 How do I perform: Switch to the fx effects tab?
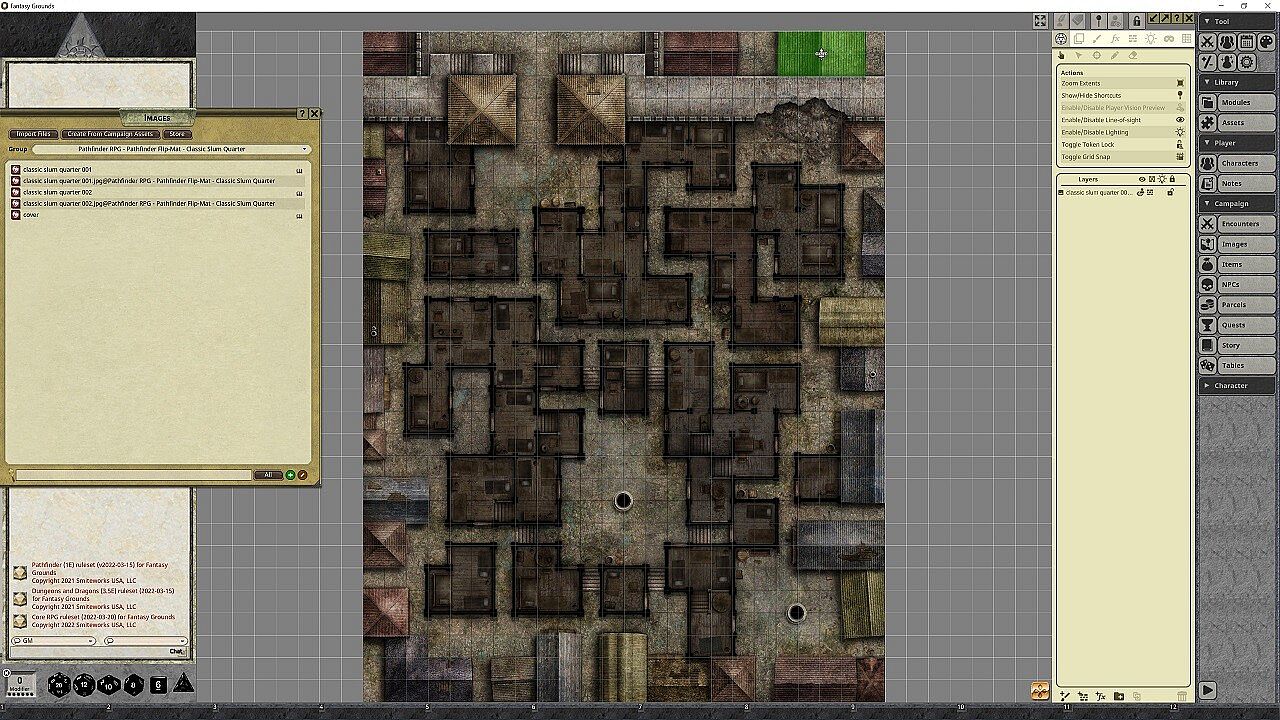[1115, 39]
